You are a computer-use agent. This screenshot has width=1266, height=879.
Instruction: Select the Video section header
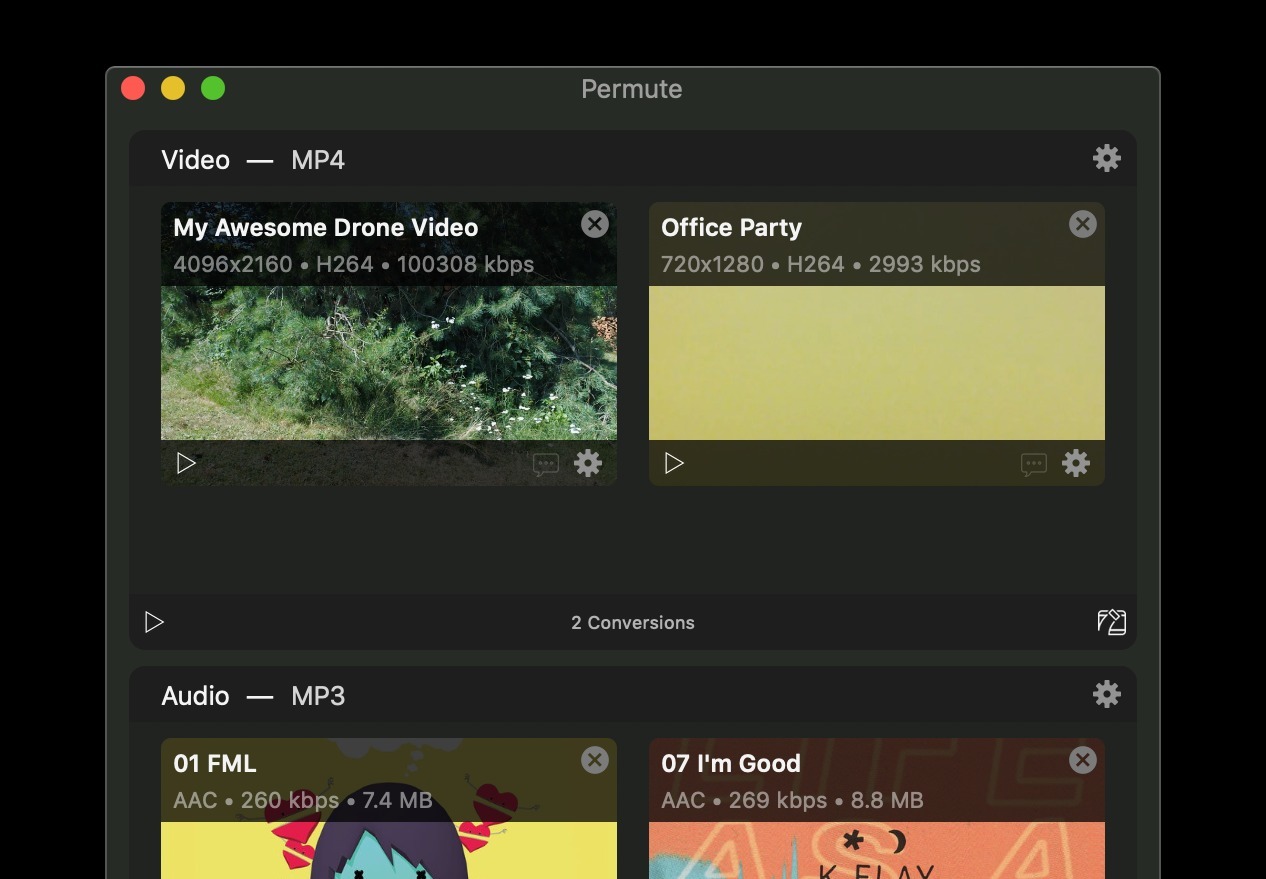(195, 159)
